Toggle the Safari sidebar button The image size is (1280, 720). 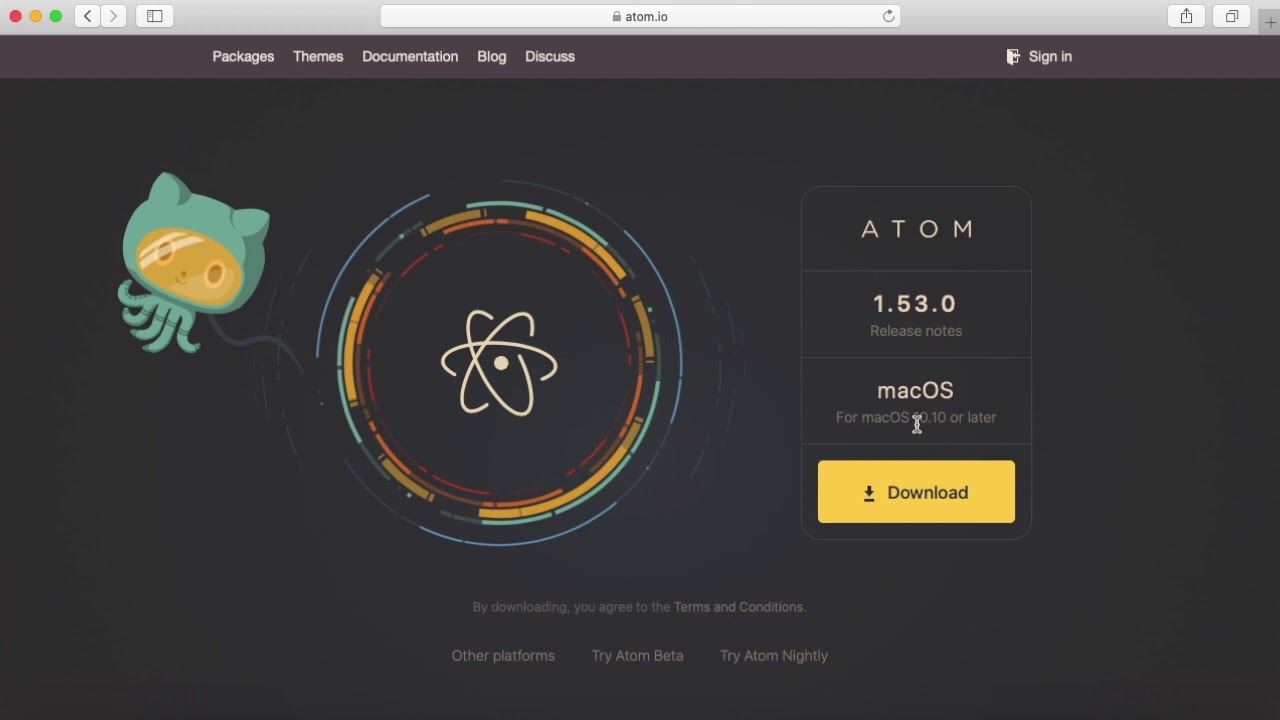coord(155,16)
